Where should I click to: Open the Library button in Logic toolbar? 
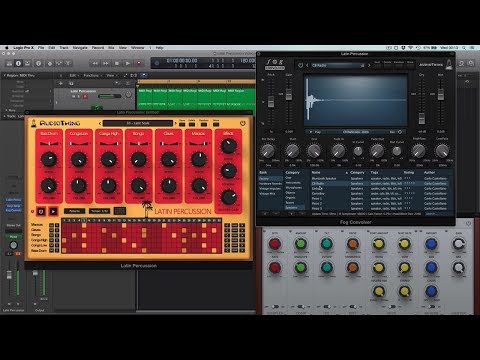pos(9,63)
